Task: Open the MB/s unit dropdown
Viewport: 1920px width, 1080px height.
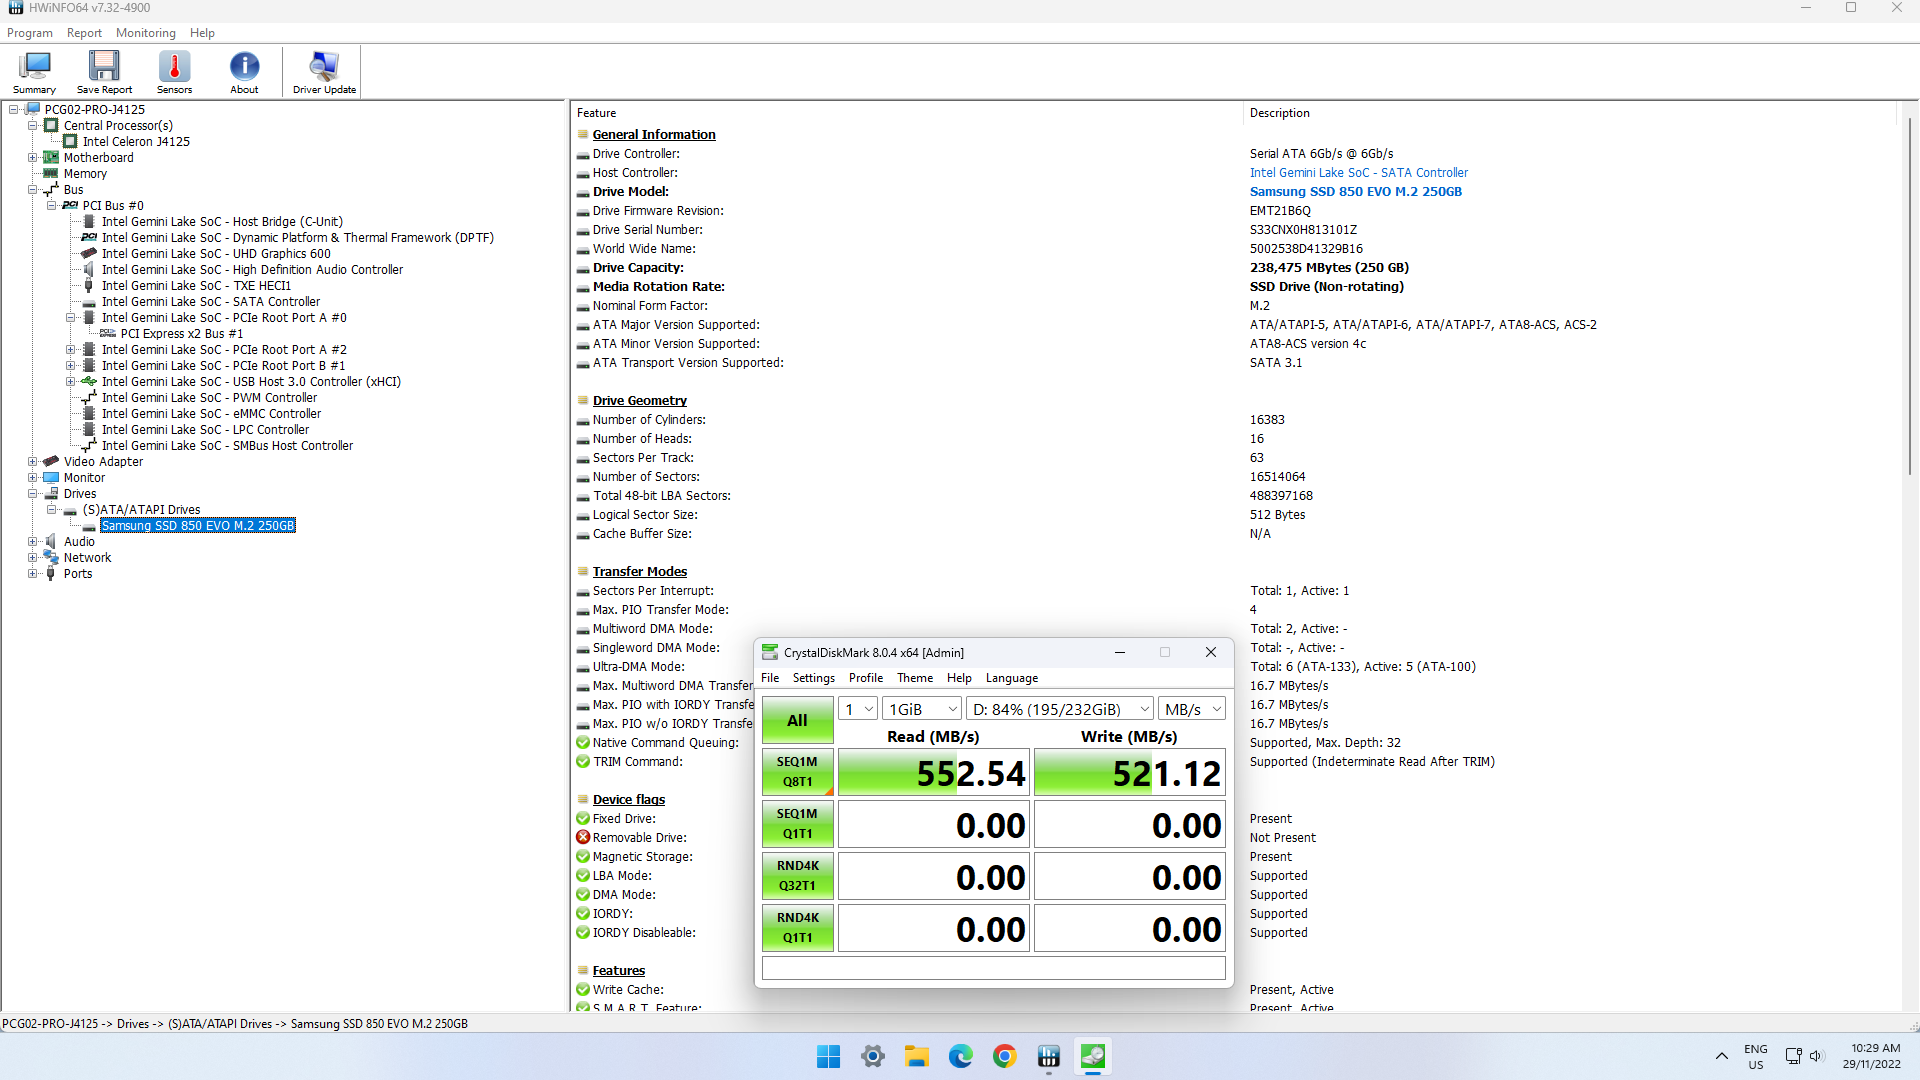Action: tap(1192, 709)
